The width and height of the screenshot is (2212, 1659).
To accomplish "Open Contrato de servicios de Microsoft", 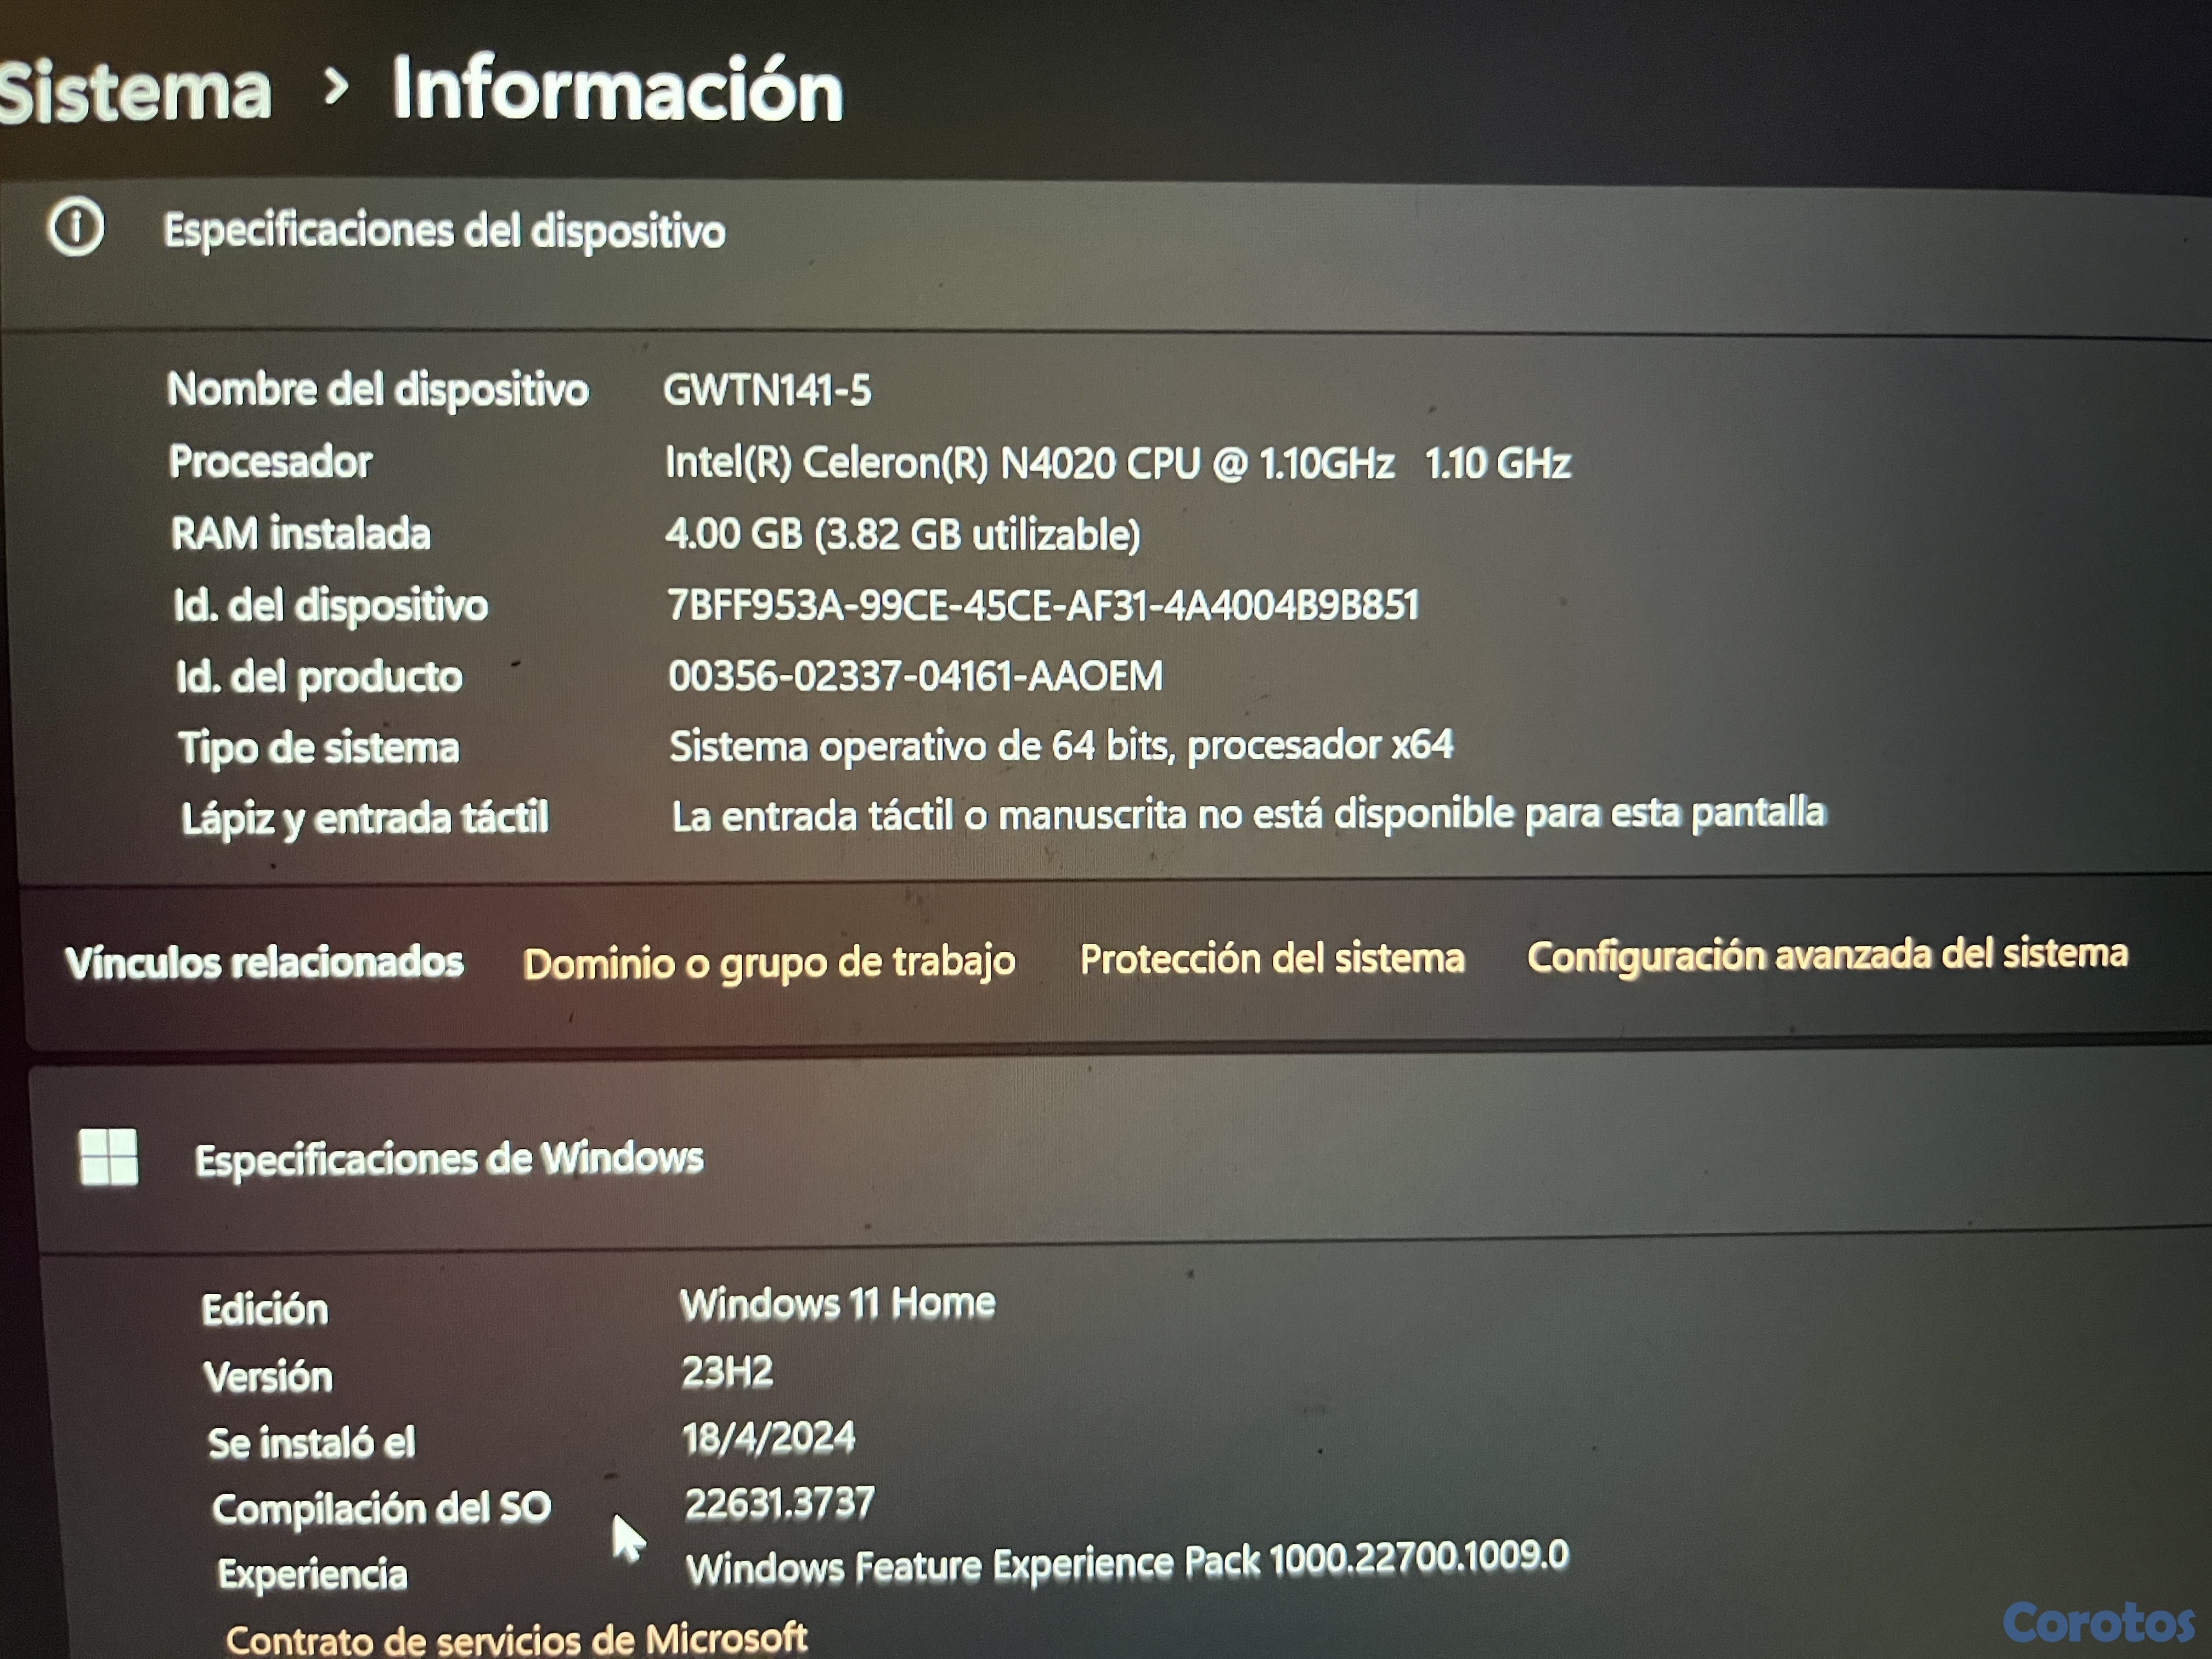I will point(516,1638).
